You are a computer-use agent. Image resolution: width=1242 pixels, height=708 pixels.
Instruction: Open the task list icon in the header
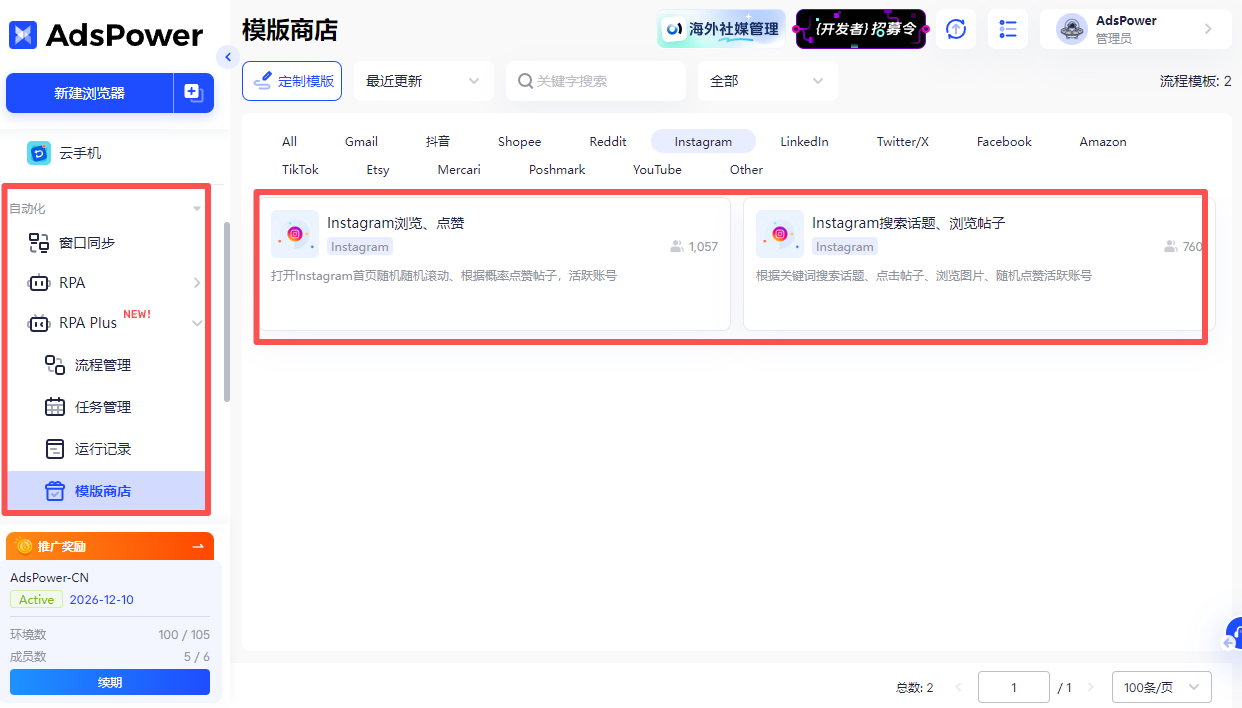(1007, 29)
